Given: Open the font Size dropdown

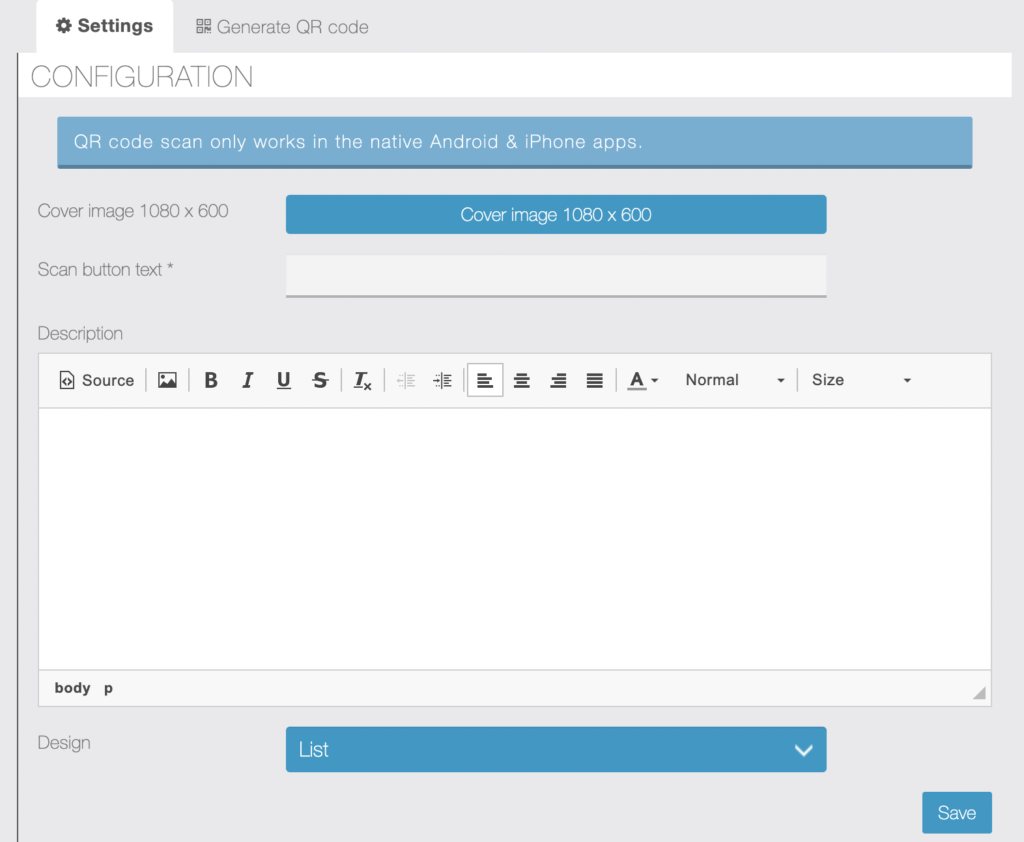Looking at the screenshot, I should point(861,380).
